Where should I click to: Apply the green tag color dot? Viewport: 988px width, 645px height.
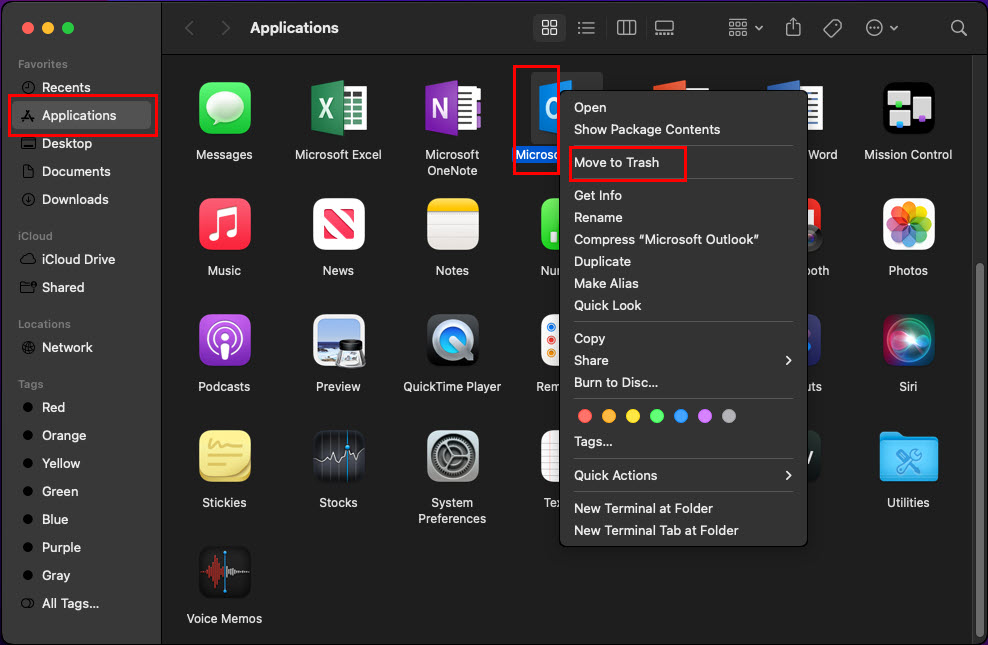pyautogui.click(x=657, y=416)
